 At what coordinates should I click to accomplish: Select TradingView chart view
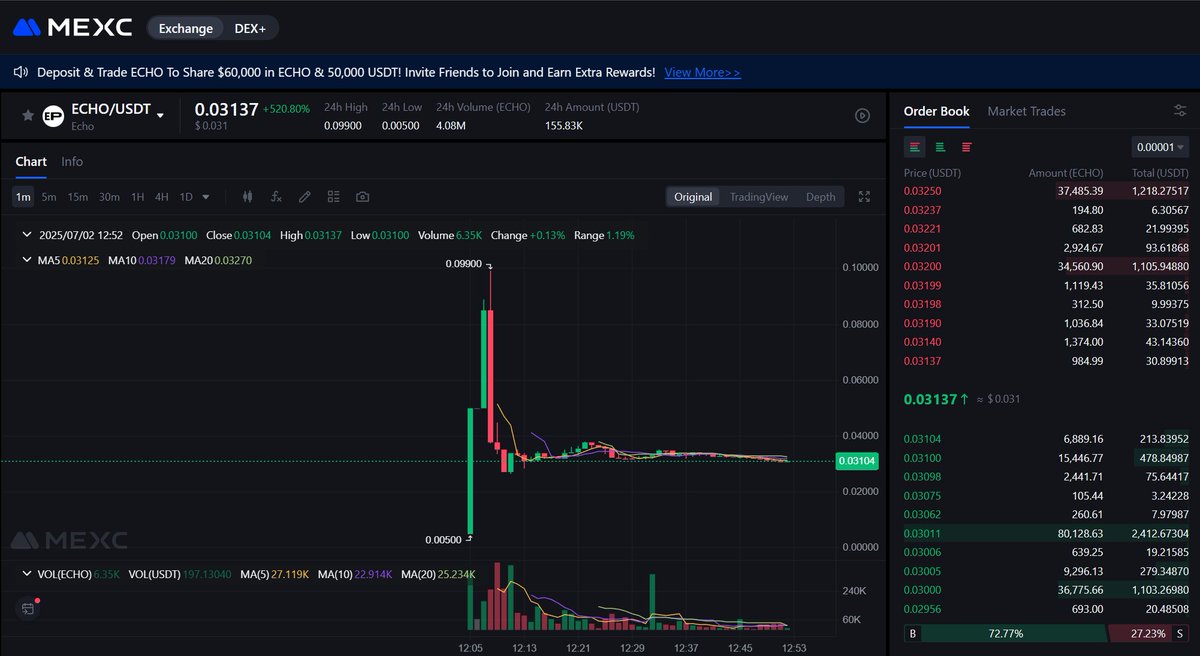[x=759, y=197]
